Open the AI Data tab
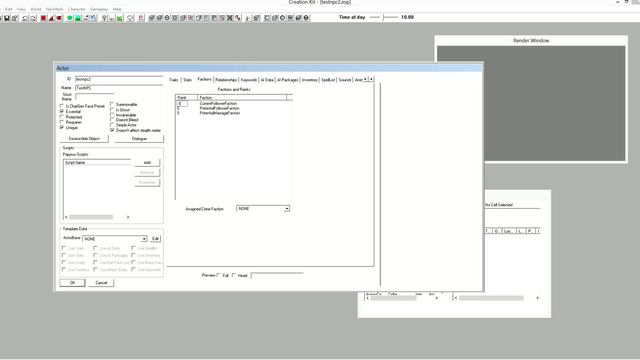The image size is (640, 360). [x=267, y=80]
